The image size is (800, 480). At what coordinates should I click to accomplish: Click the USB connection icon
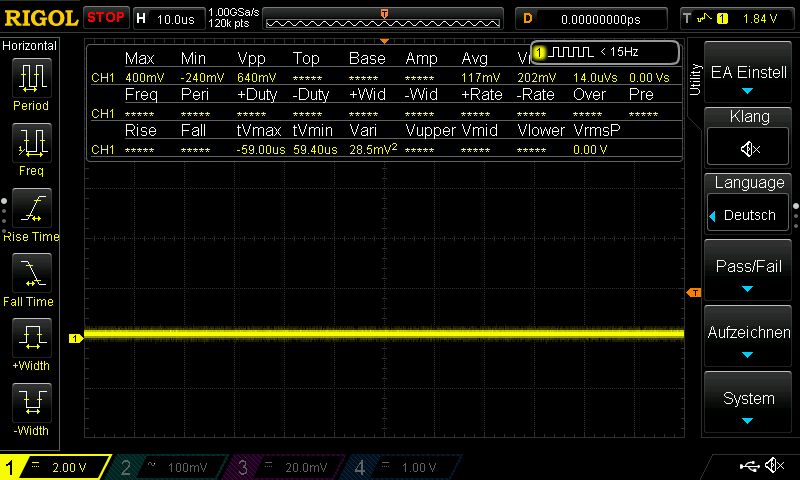749,466
